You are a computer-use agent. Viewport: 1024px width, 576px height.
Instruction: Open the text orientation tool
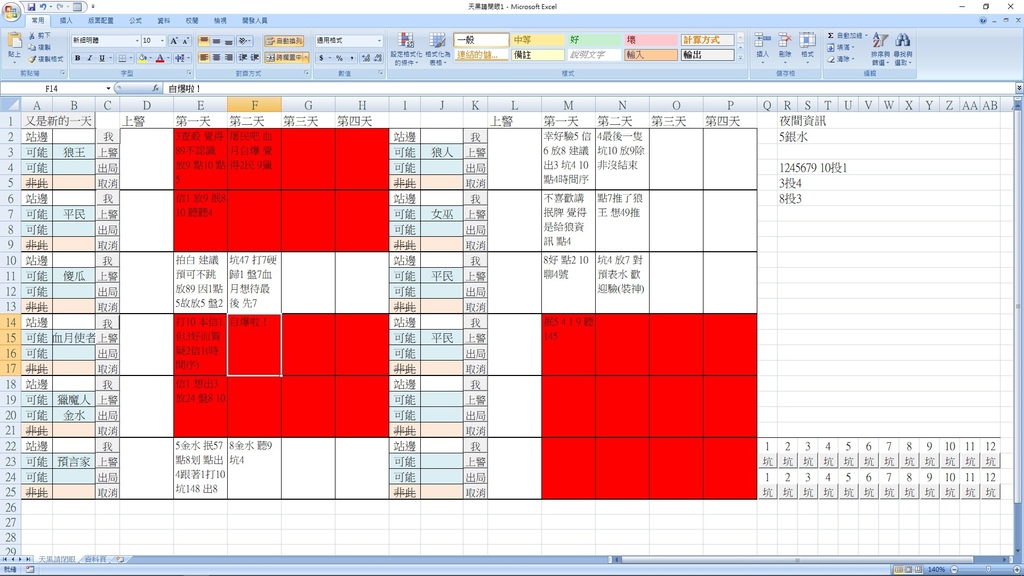click(245, 40)
